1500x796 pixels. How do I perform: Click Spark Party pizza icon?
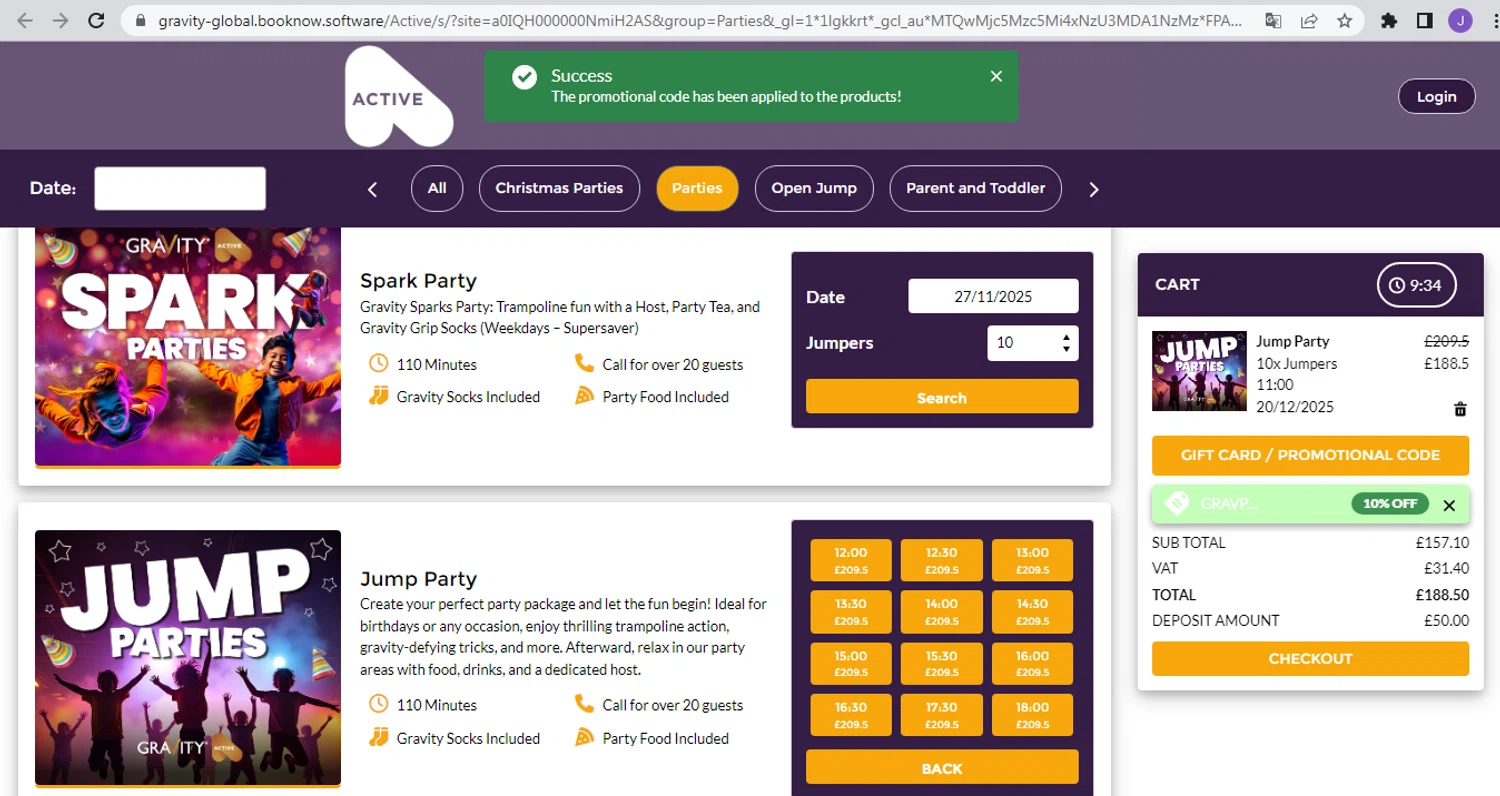(585, 396)
